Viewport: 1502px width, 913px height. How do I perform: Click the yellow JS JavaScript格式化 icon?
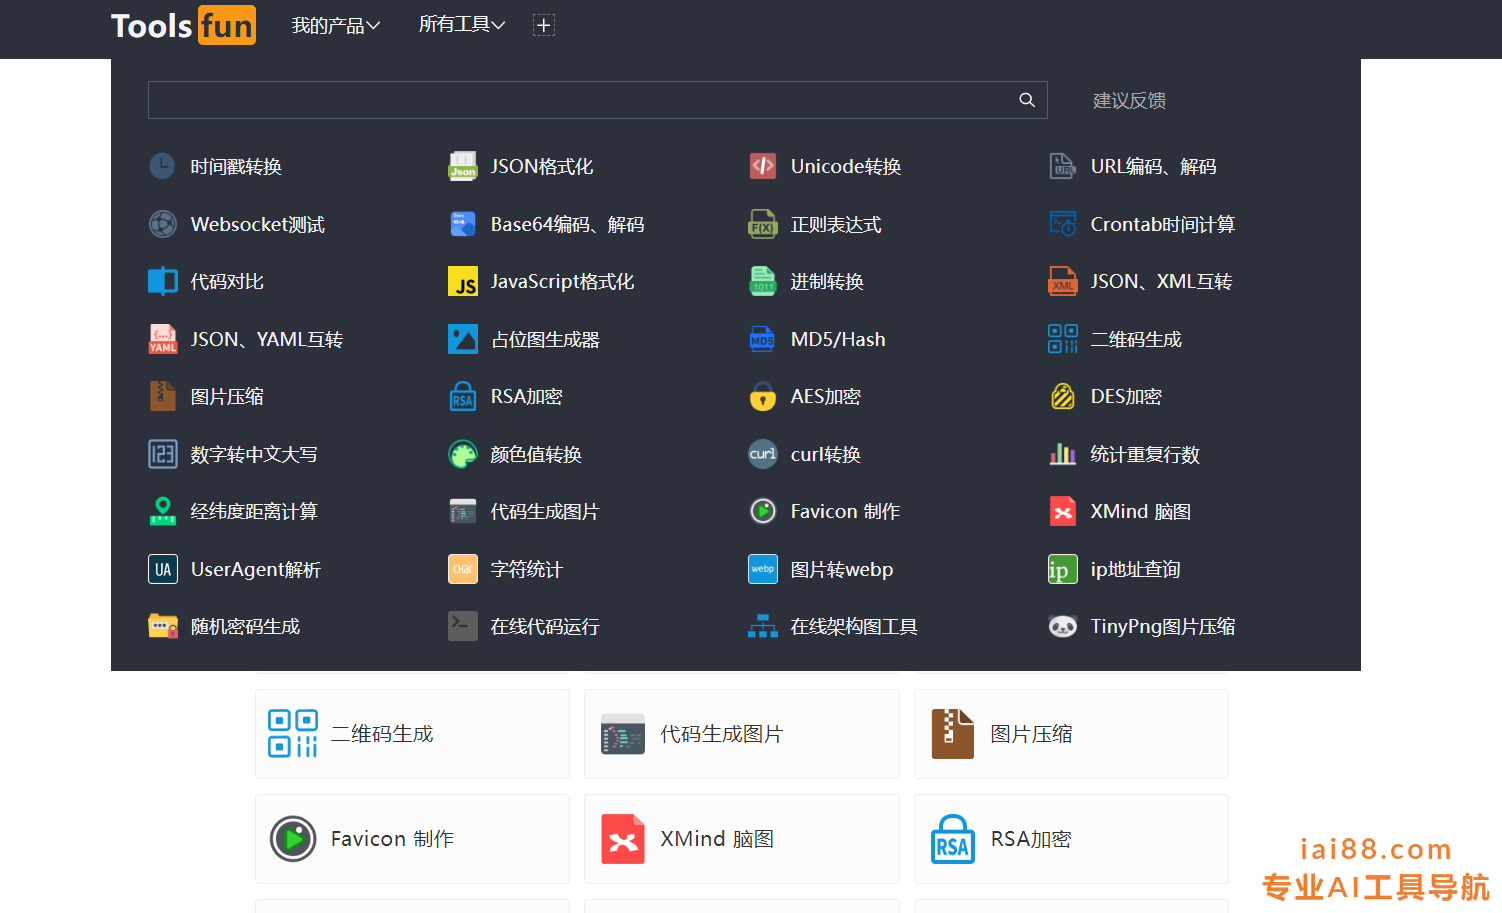[463, 281]
